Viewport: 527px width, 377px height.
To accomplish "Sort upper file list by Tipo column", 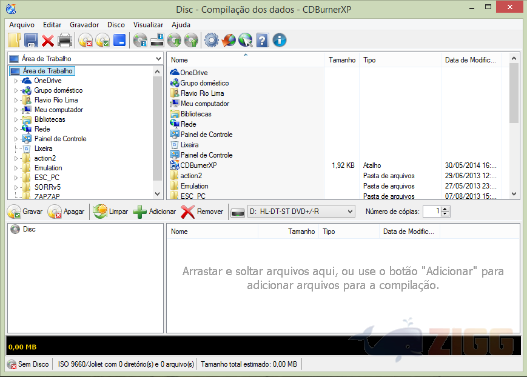I will 400,60.
